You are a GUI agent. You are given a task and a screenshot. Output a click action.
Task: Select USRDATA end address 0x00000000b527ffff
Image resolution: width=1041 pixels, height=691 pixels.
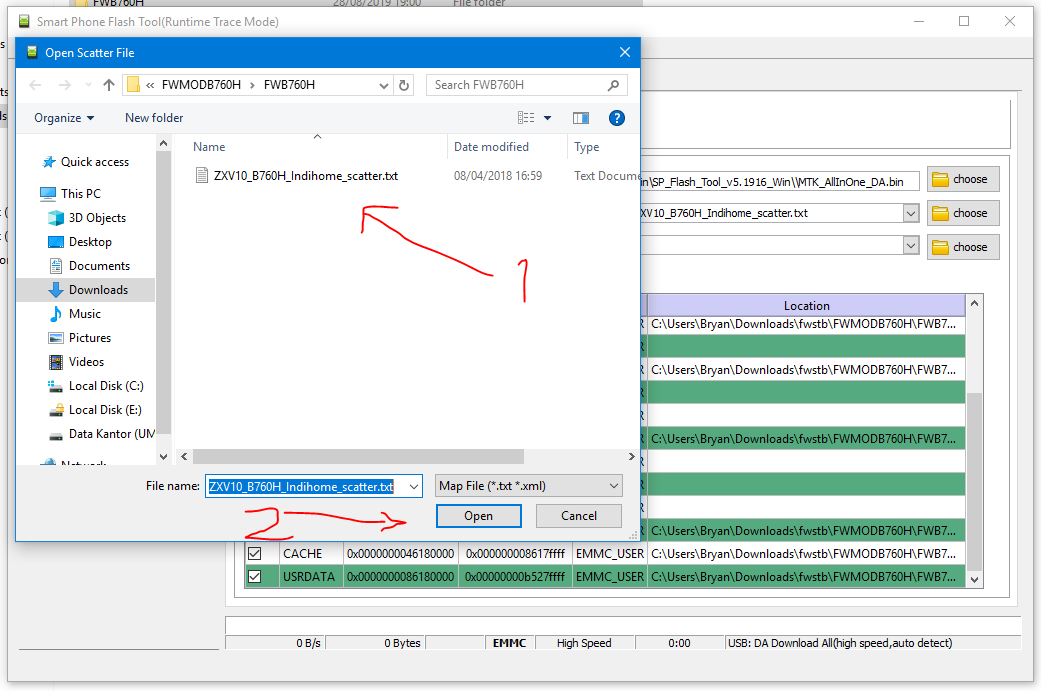(515, 577)
